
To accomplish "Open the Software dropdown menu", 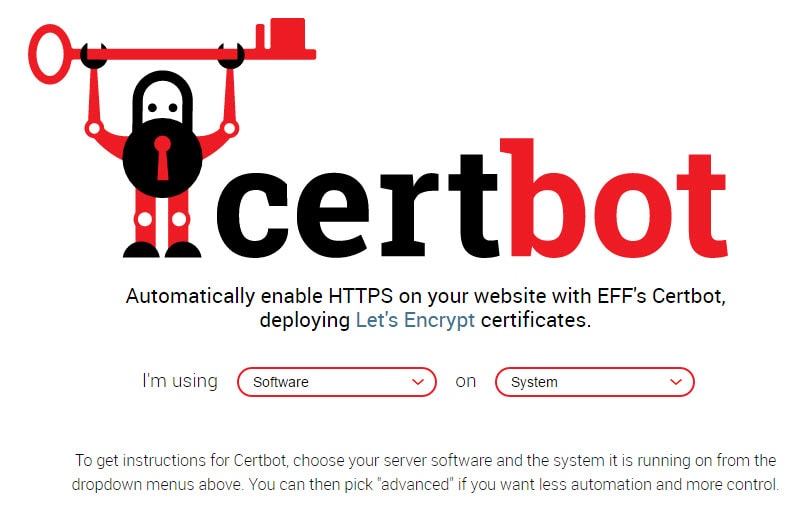I will pyautogui.click(x=337, y=382).
